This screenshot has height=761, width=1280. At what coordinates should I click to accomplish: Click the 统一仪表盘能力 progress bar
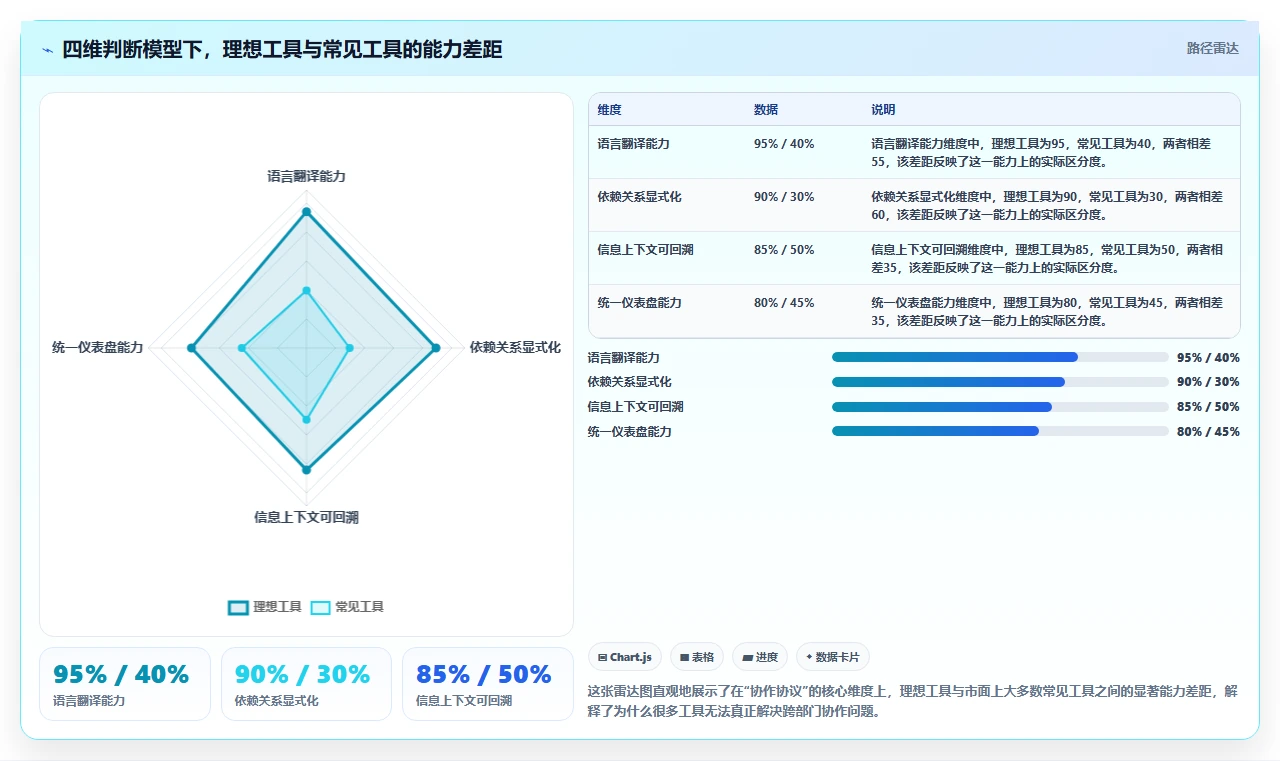tap(1000, 431)
